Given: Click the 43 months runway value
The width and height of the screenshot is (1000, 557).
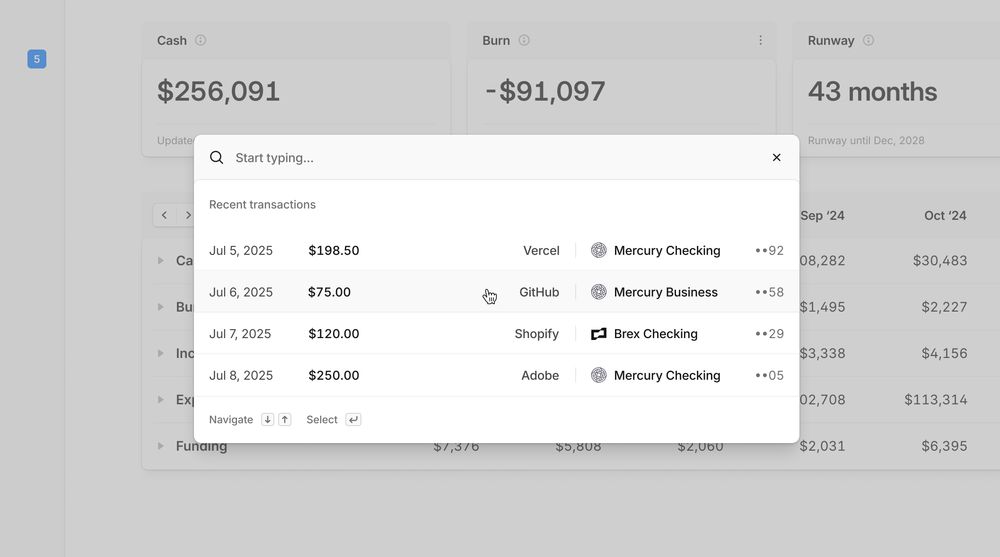Looking at the screenshot, I should pos(872,91).
